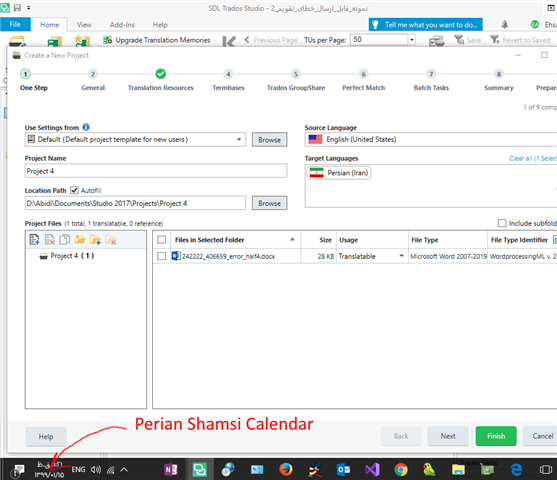The image size is (557, 480).
Task: Open Firefox from the taskbar
Action: [x=285, y=470]
